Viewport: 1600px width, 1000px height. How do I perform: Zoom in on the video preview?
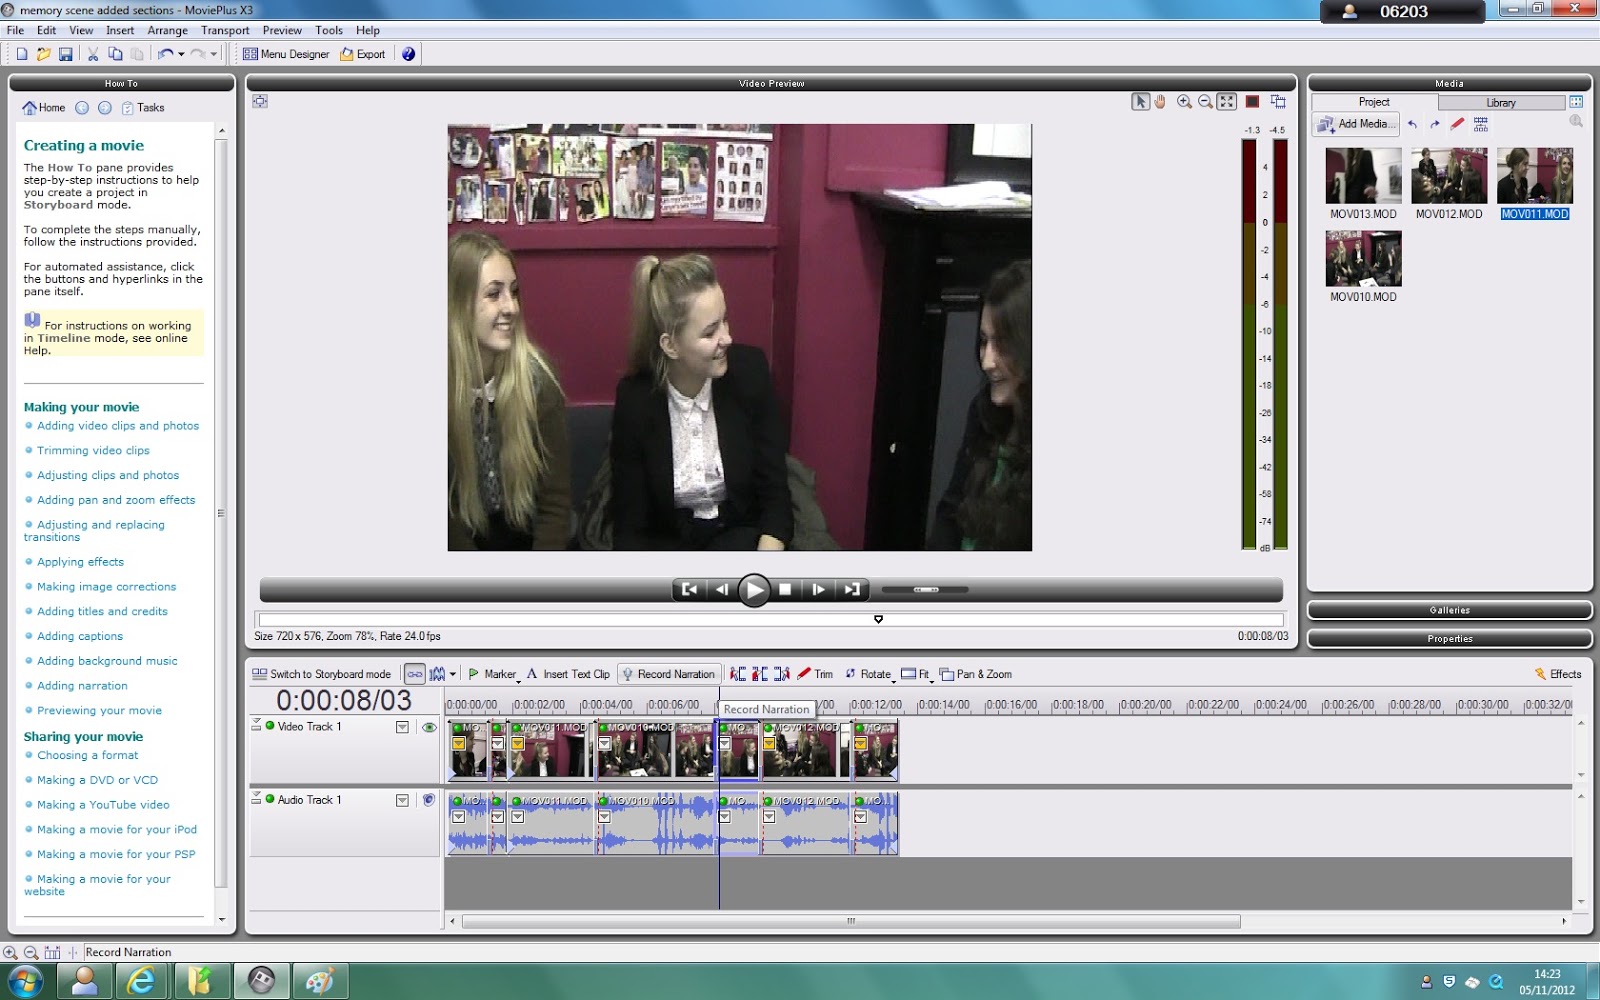(1184, 102)
